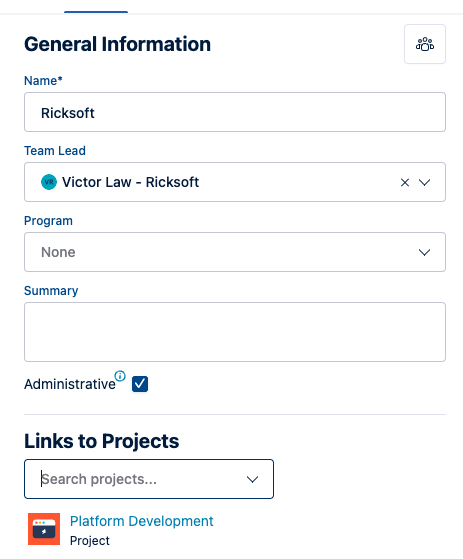Click the Administrative label text
The height and width of the screenshot is (559, 463).
(x=70, y=384)
